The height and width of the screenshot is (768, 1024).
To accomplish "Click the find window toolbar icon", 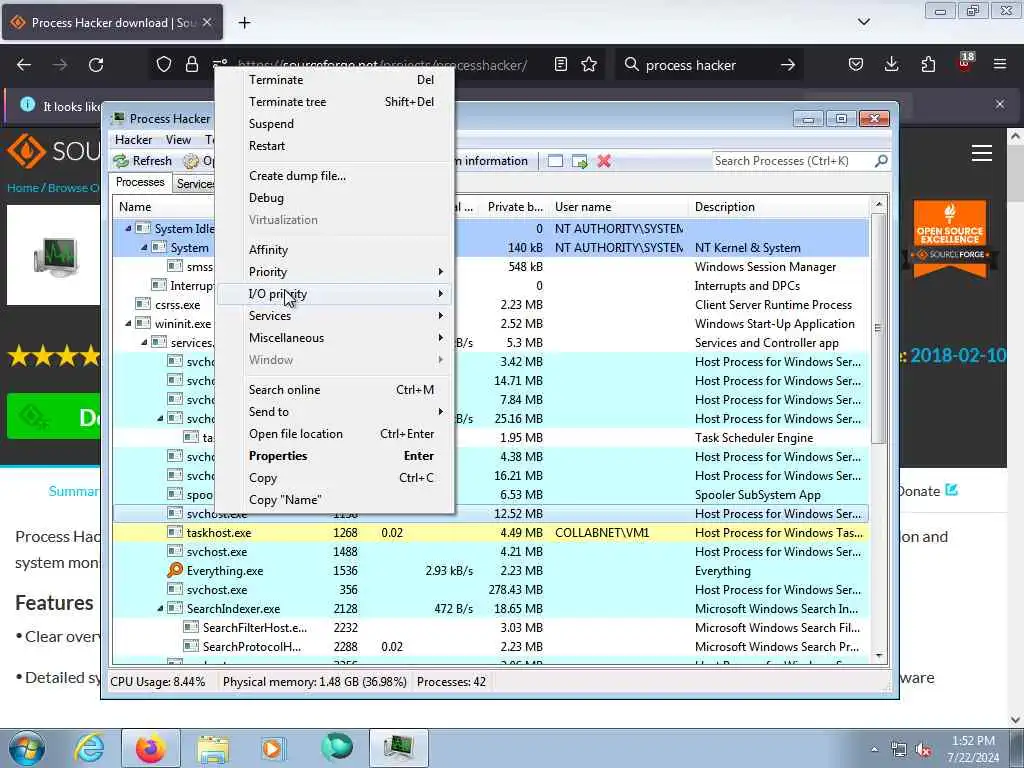I will coord(555,161).
